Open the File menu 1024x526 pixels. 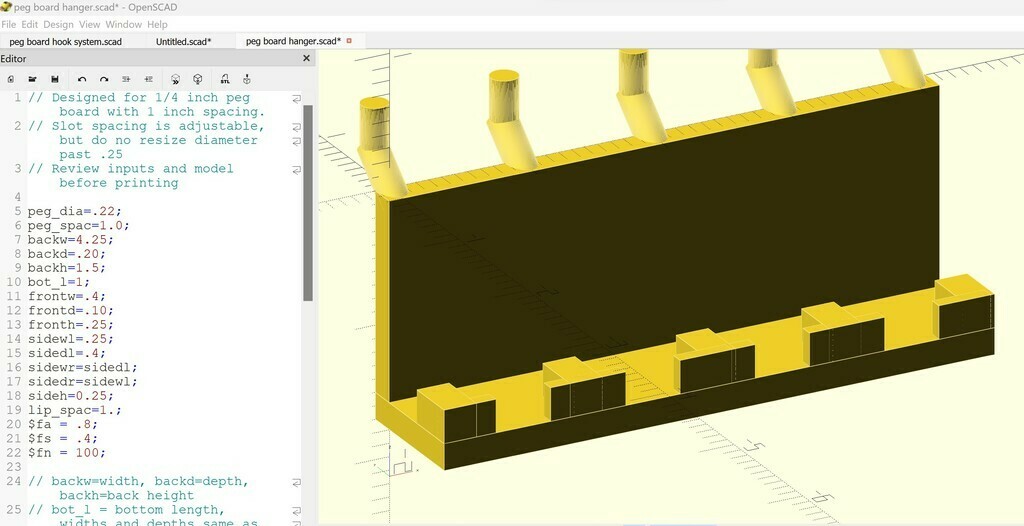coord(9,24)
